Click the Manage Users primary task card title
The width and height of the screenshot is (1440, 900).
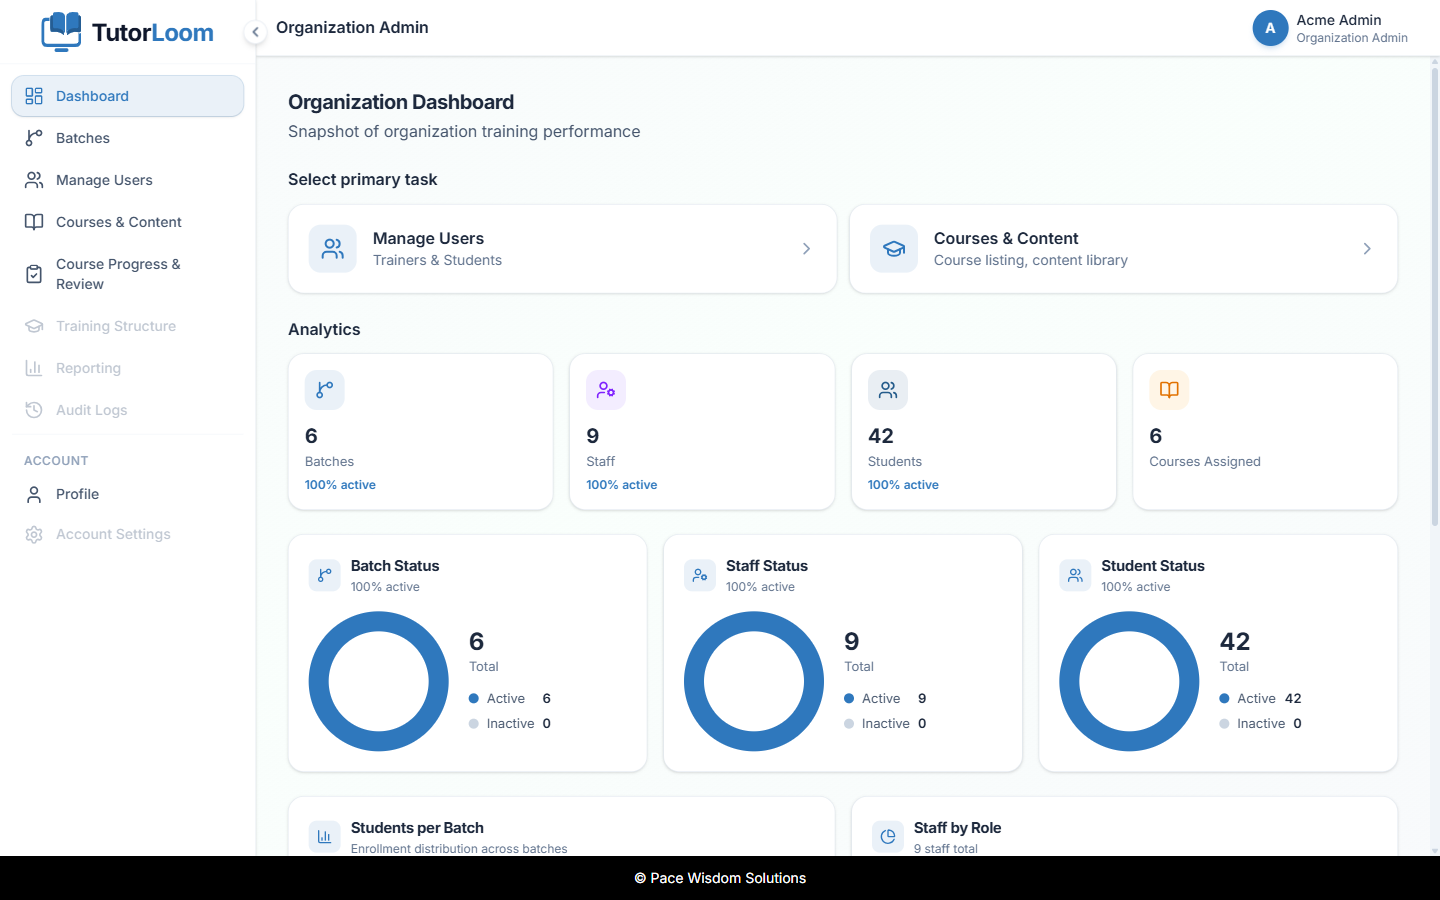pyautogui.click(x=428, y=238)
